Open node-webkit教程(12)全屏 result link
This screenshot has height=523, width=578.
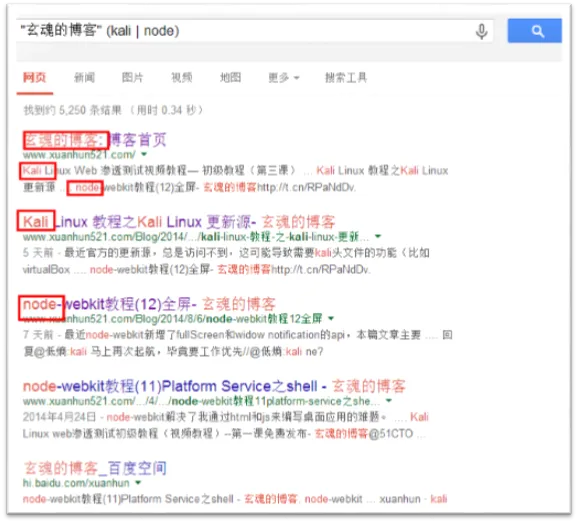point(149,304)
